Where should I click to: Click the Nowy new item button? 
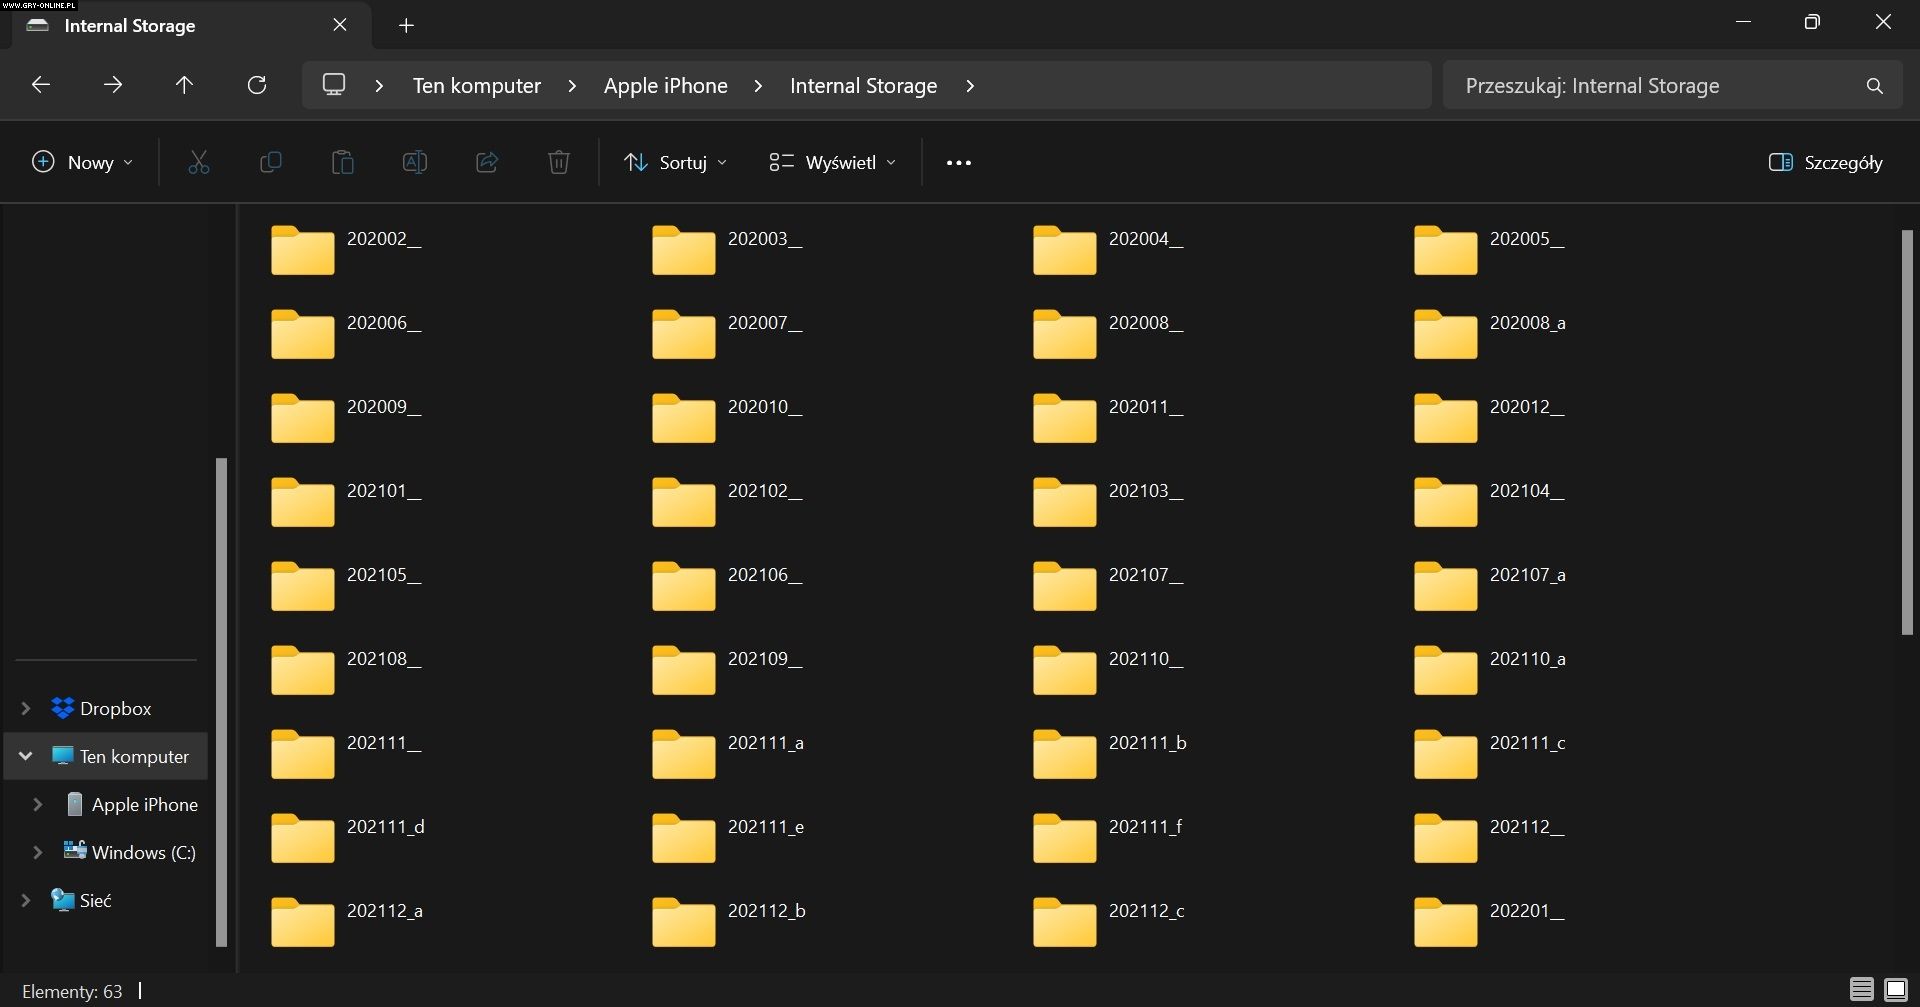point(82,162)
